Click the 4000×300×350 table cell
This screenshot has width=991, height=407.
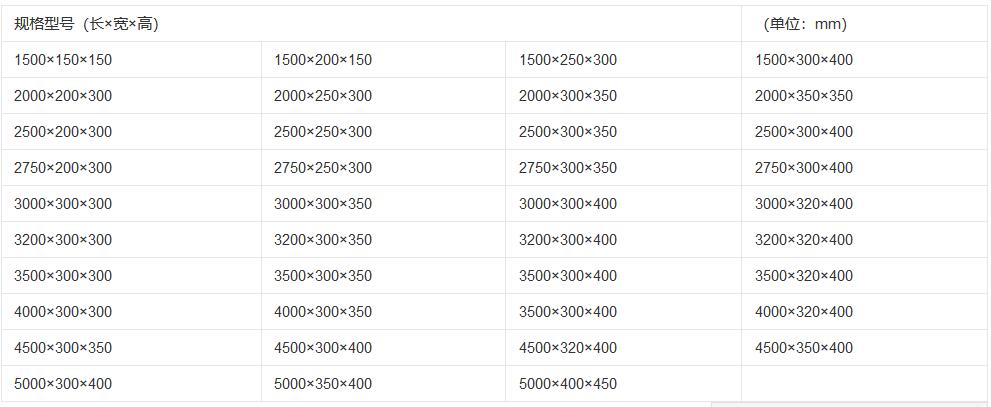tap(322, 312)
